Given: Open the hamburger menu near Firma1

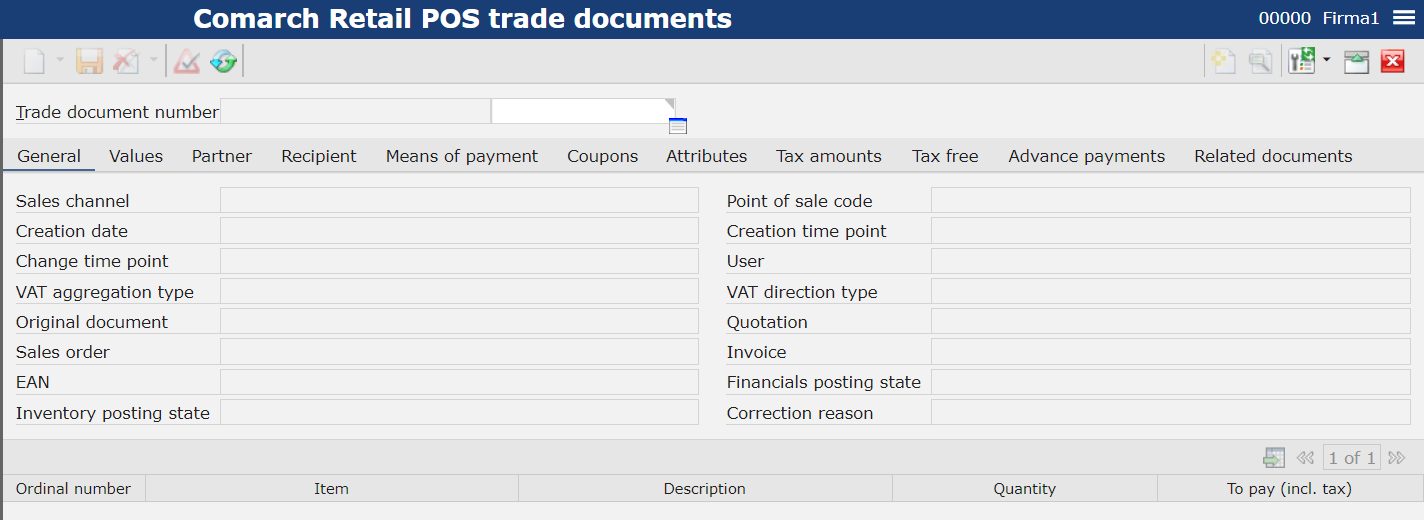Looking at the screenshot, I should [1403, 18].
